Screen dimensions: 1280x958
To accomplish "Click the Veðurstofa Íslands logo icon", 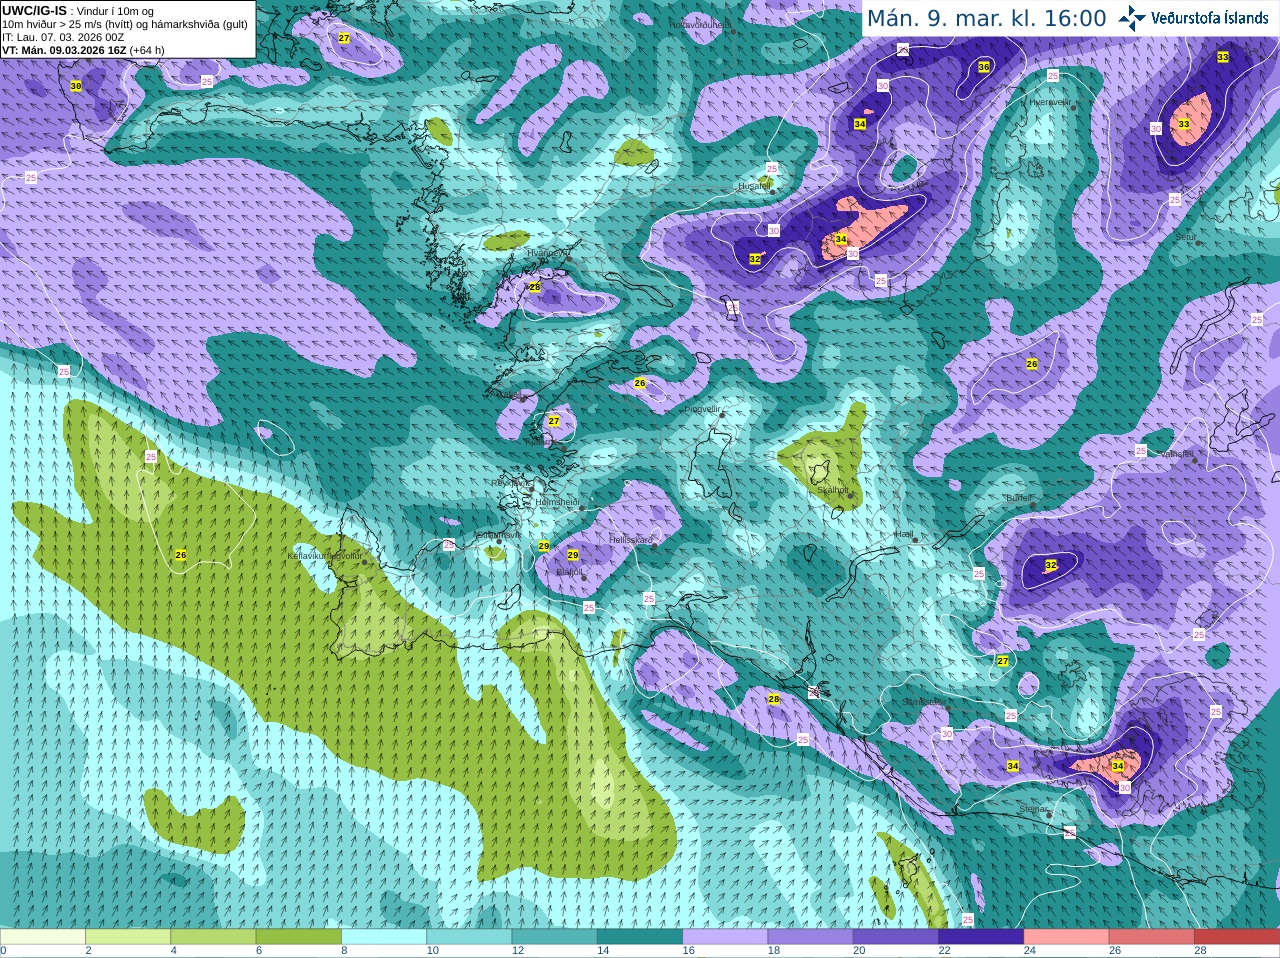I will (1132, 18).
